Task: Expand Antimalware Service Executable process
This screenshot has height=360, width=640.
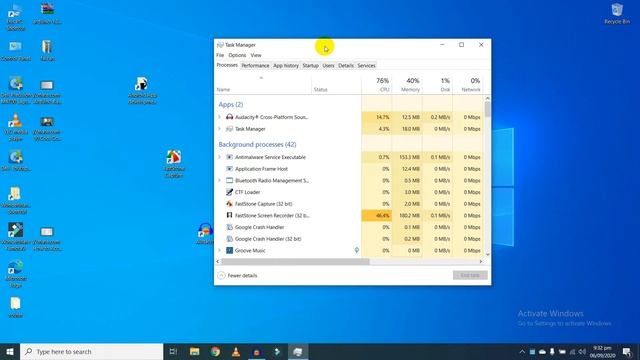Action: point(219,157)
